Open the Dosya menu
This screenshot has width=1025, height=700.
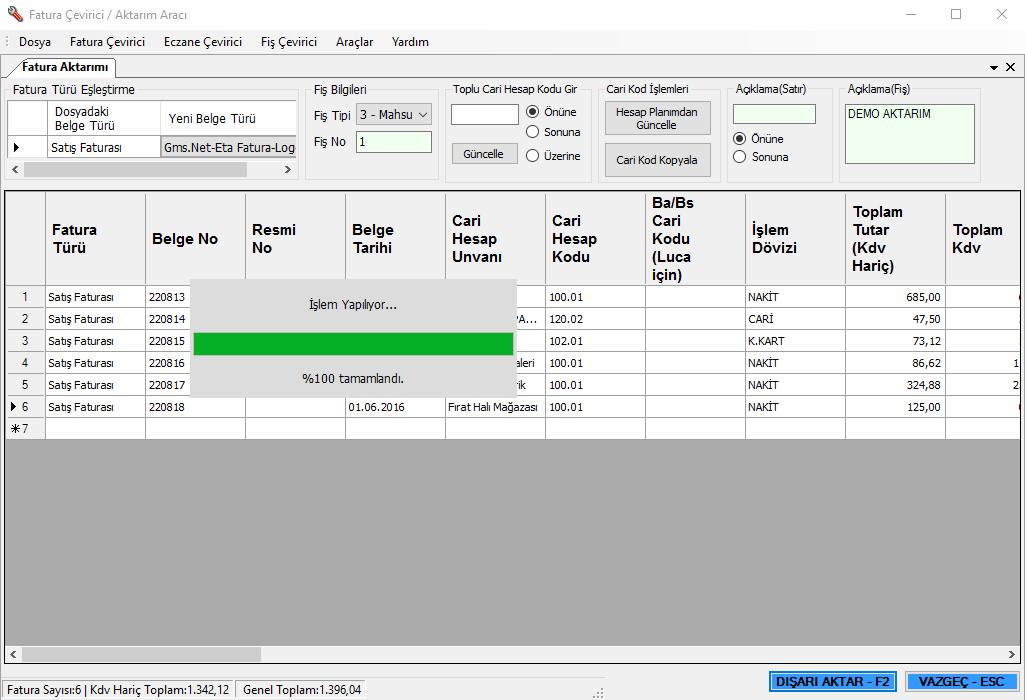(x=35, y=42)
